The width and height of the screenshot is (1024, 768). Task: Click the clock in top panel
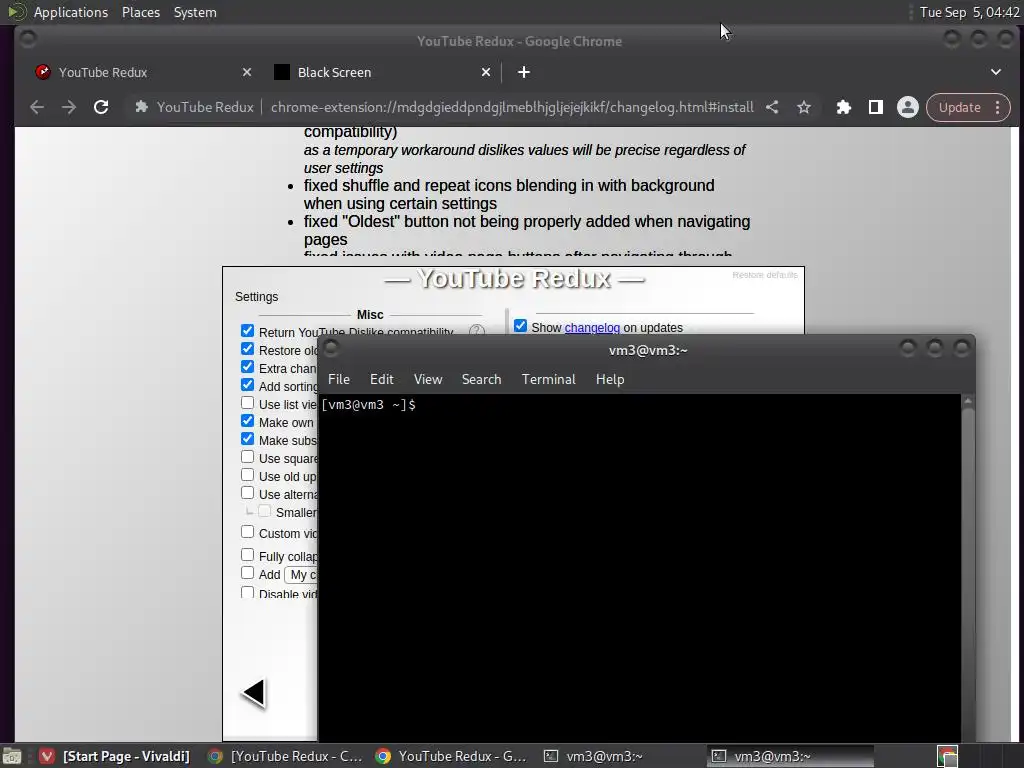coord(969,12)
